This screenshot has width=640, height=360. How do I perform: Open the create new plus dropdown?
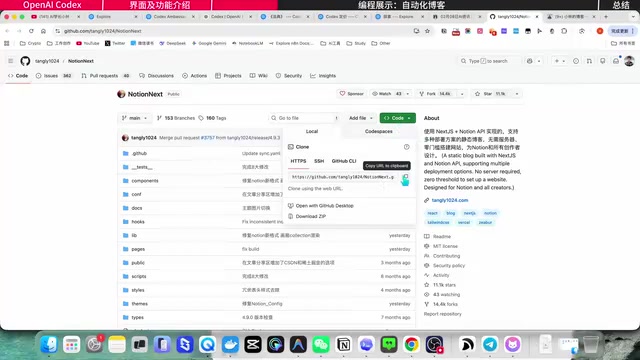pos(560,61)
